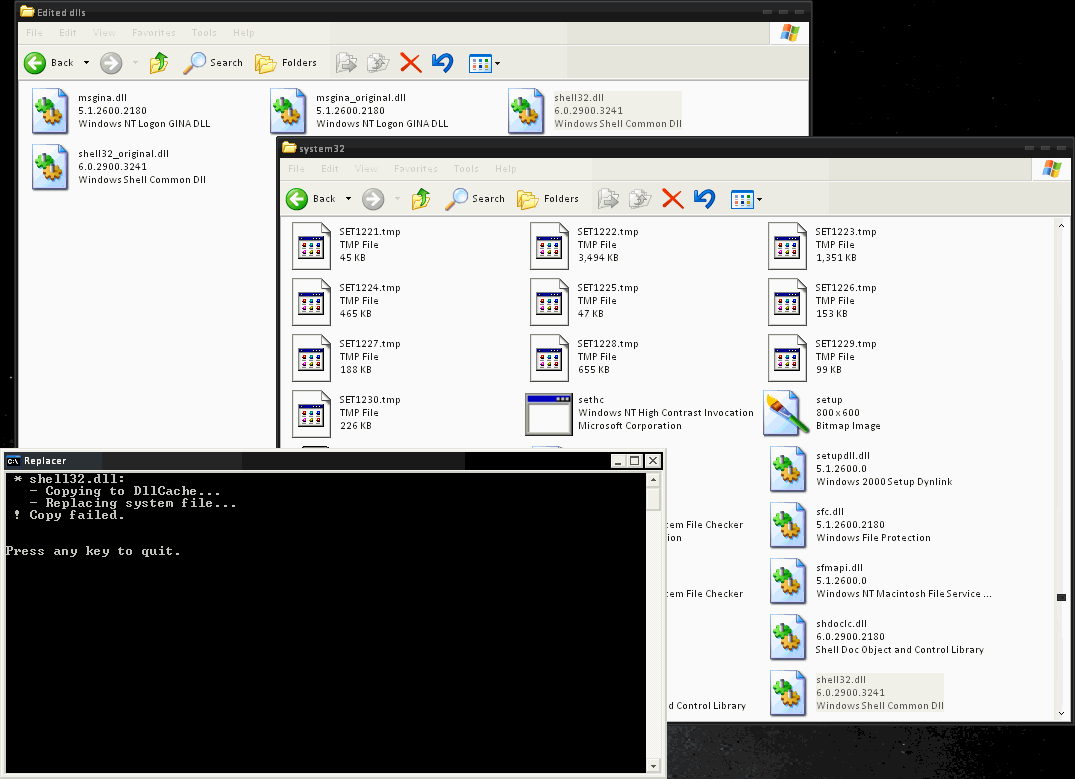Go Back in the system32 window
Image resolution: width=1075 pixels, height=779 pixels.
tap(311, 199)
